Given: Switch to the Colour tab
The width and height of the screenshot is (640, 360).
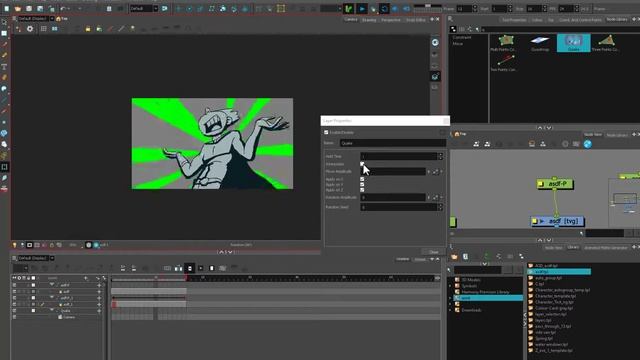Looking at the screenshot, I should (x=537, y=20).
